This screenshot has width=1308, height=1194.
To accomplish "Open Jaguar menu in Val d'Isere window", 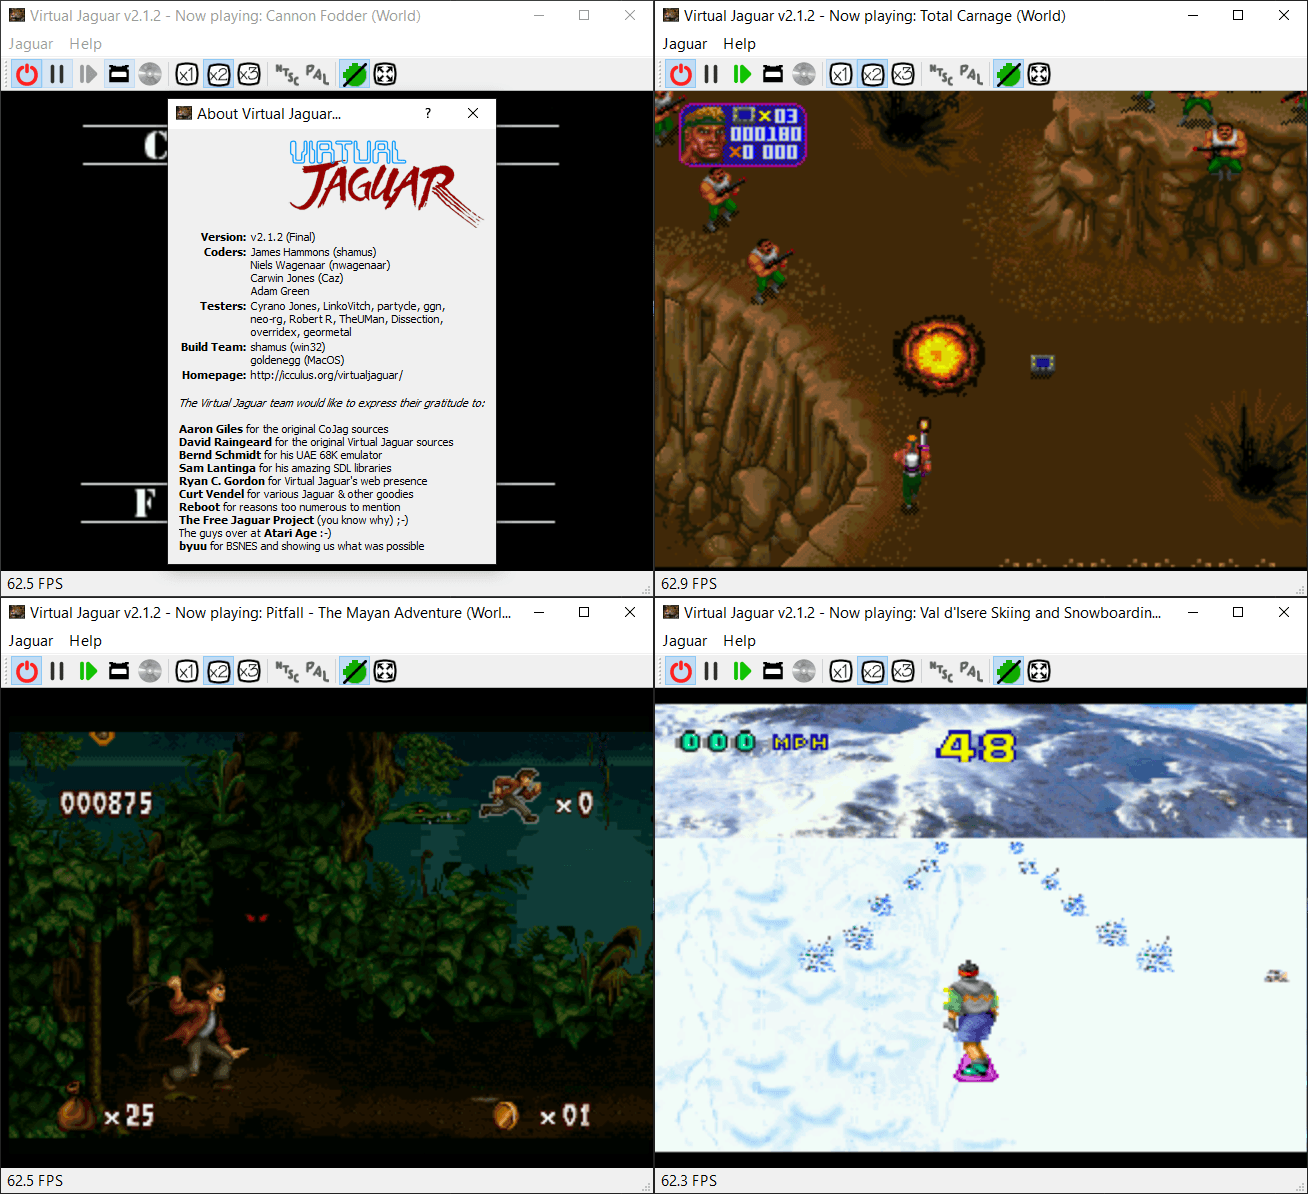I will pyautogui.click(x=685, y=641).
